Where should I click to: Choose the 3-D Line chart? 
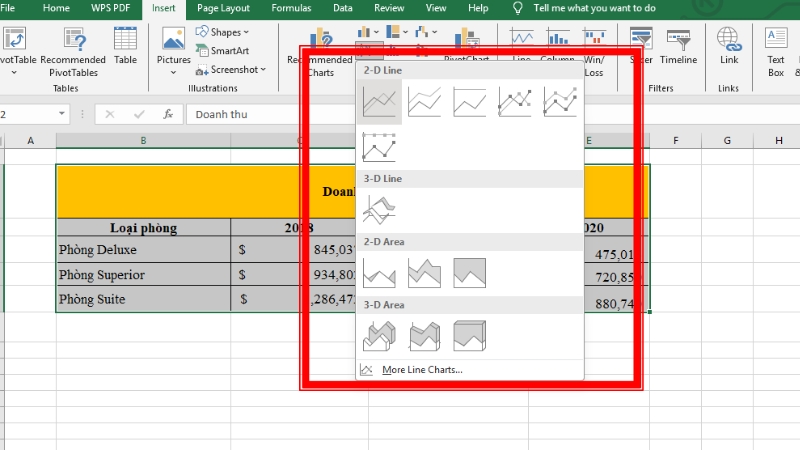click(381, 210)
